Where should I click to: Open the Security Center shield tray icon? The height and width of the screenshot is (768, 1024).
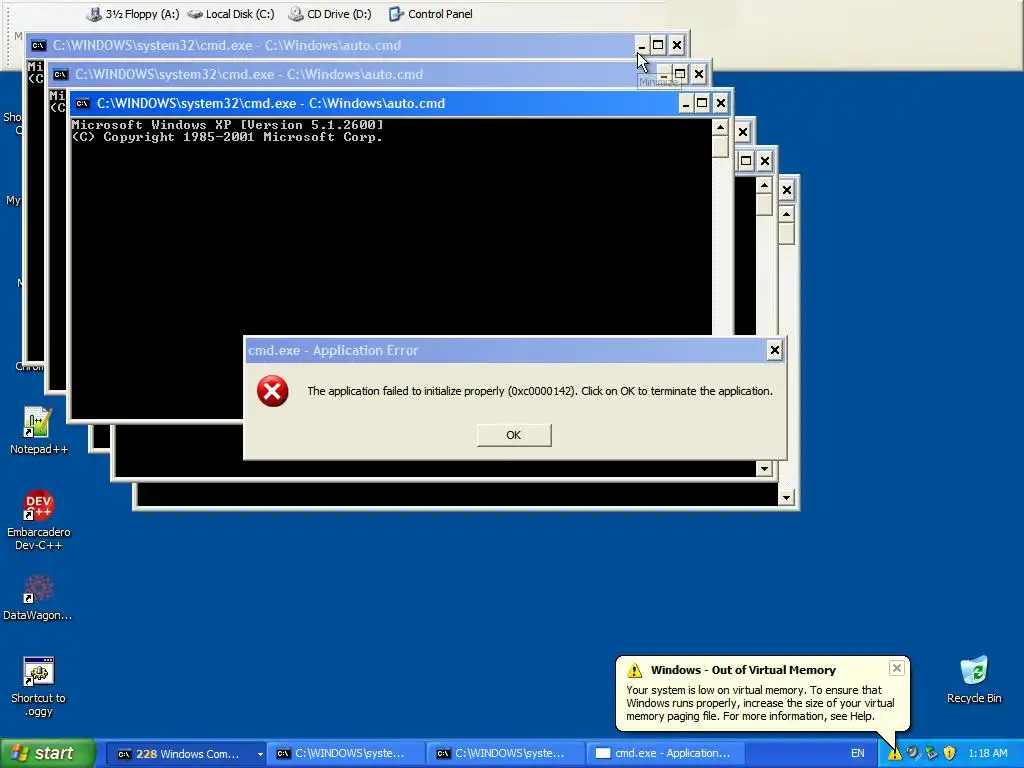(949, 753)
